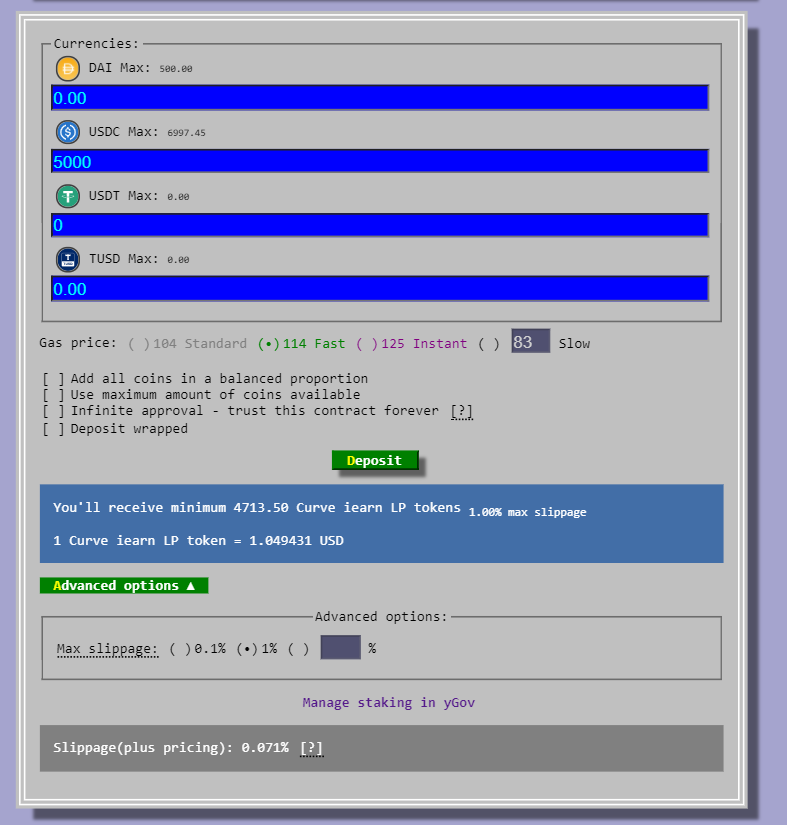Viewport: 787px width, 825px height.
Task: Collapse the Advanced options section
Action: click(x=124, y=586)
